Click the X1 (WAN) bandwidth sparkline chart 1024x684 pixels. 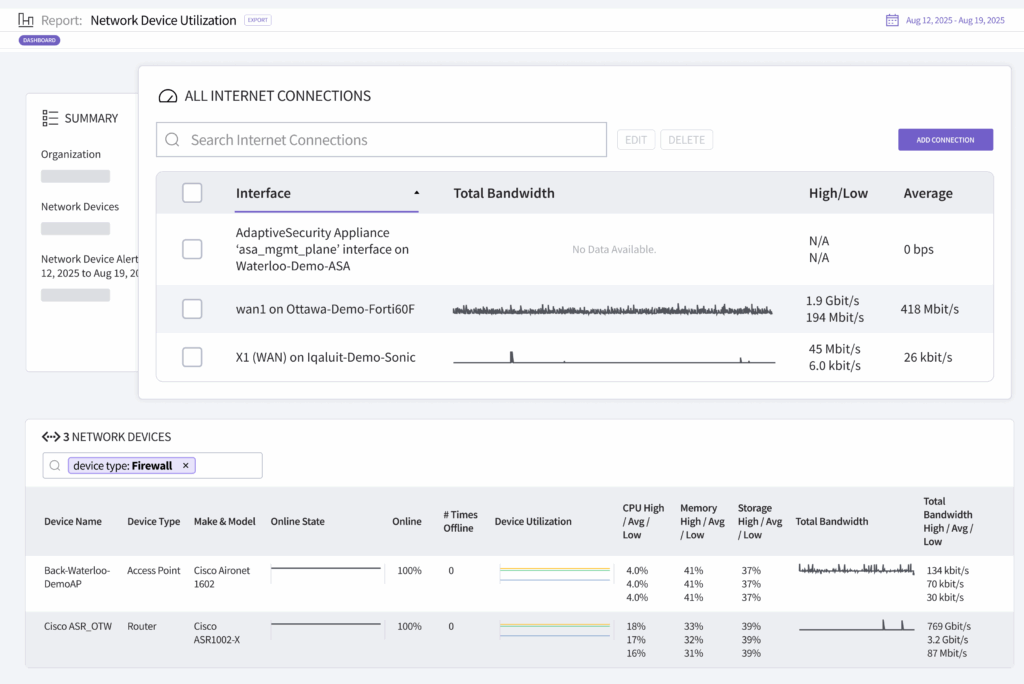click(x=614, y=357)
